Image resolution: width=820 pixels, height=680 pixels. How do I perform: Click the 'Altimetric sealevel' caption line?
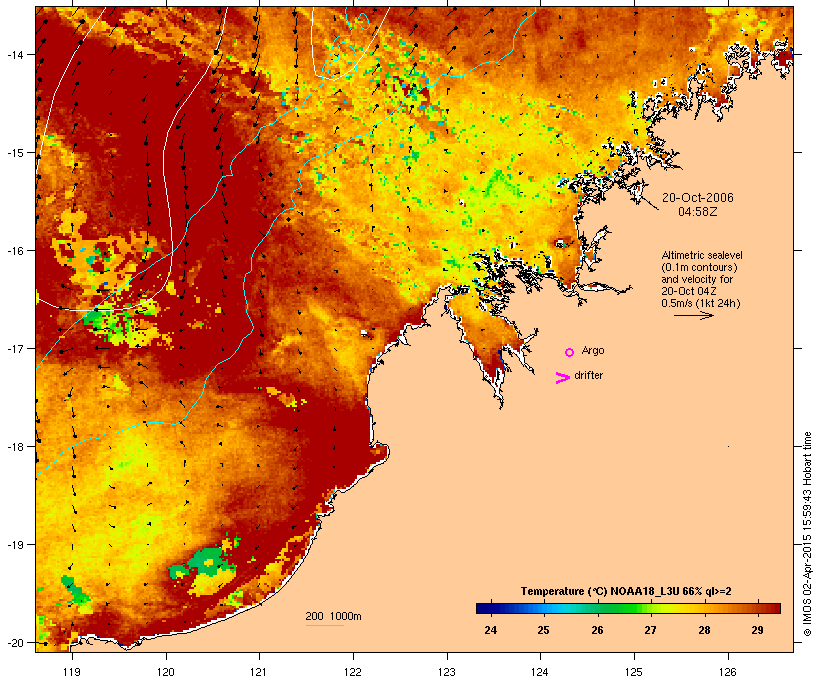702,255
